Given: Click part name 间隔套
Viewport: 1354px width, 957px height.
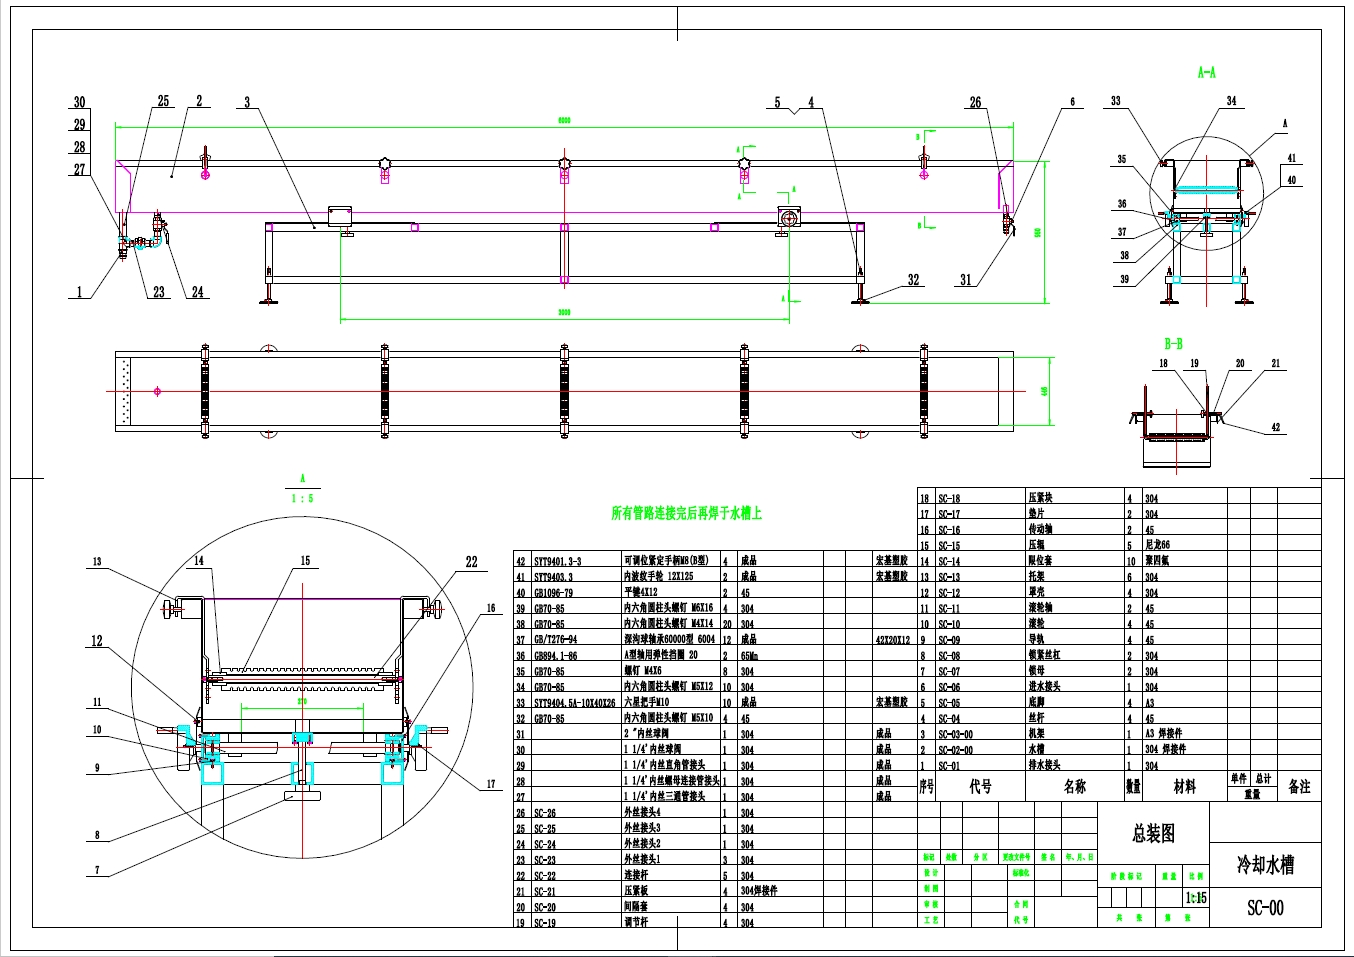Looking at the screenshot, I should click(636, 906).
